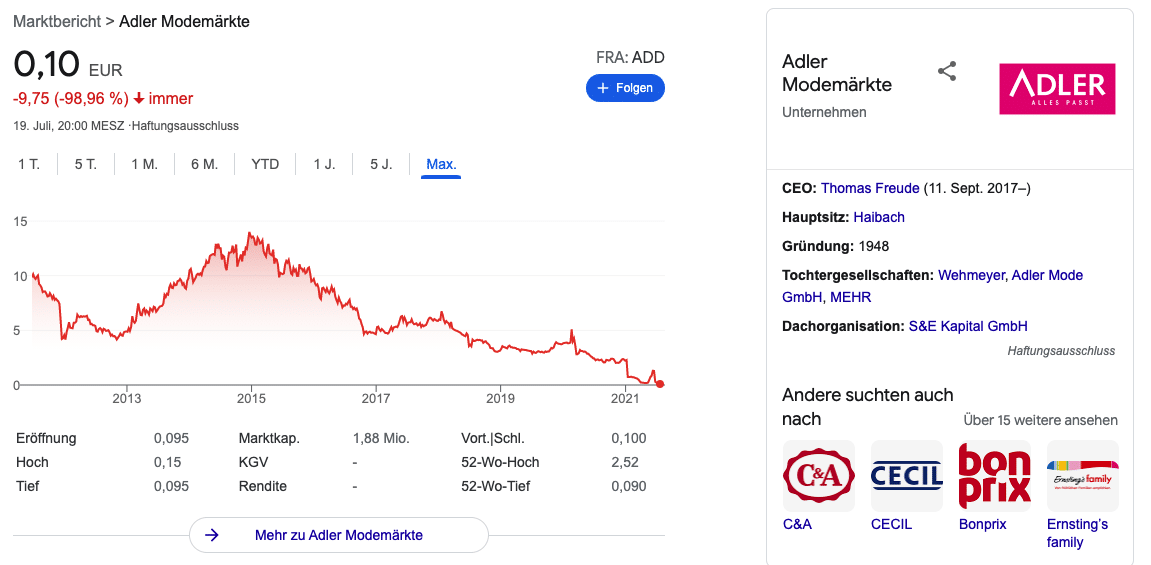1151x565 pixels.
Task: Click the ADLER pink logo image
Action: click(x=1057, y=89)
